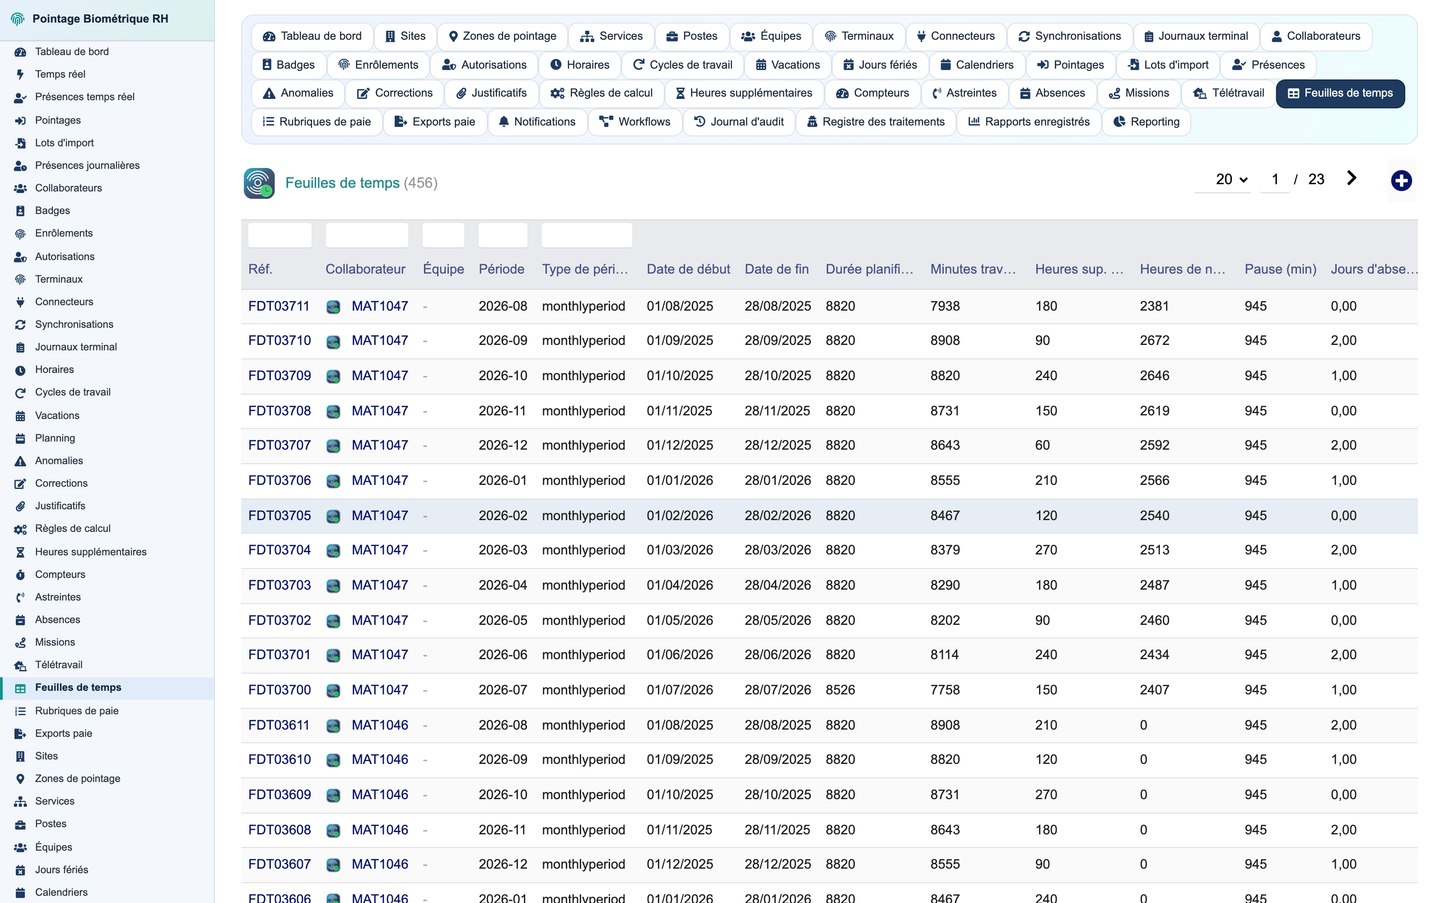Viewport: 1445px width, 903px height.
Task: Click the Badges icon in sidebar
Action: [x=20, y=211]
